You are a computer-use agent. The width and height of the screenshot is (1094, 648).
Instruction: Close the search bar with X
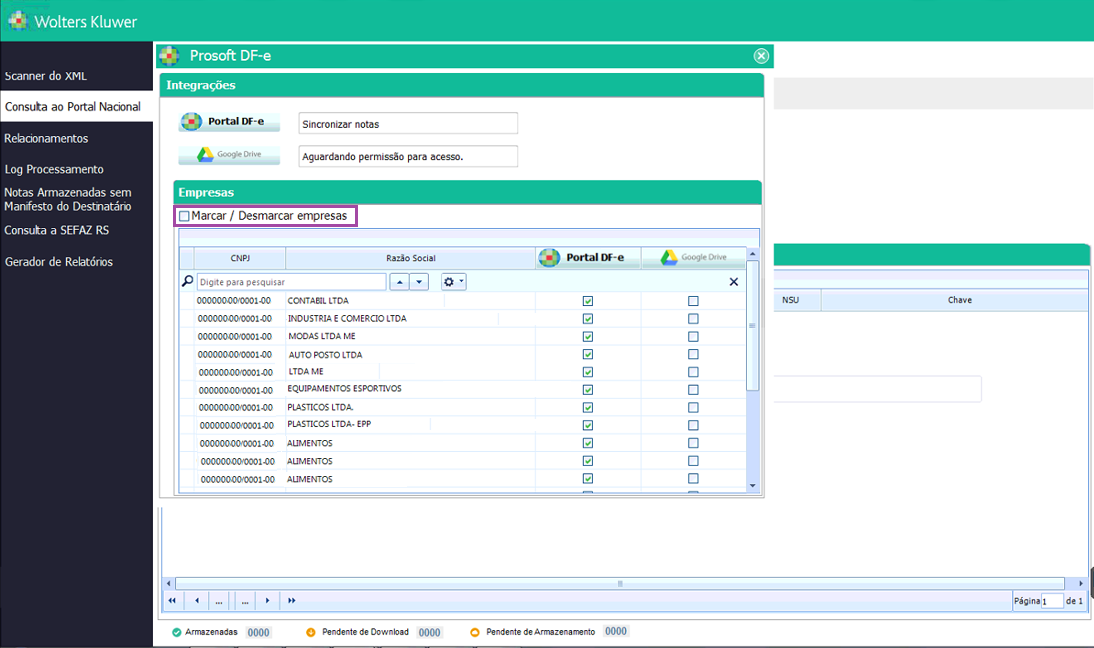click(x=733, y=282)
